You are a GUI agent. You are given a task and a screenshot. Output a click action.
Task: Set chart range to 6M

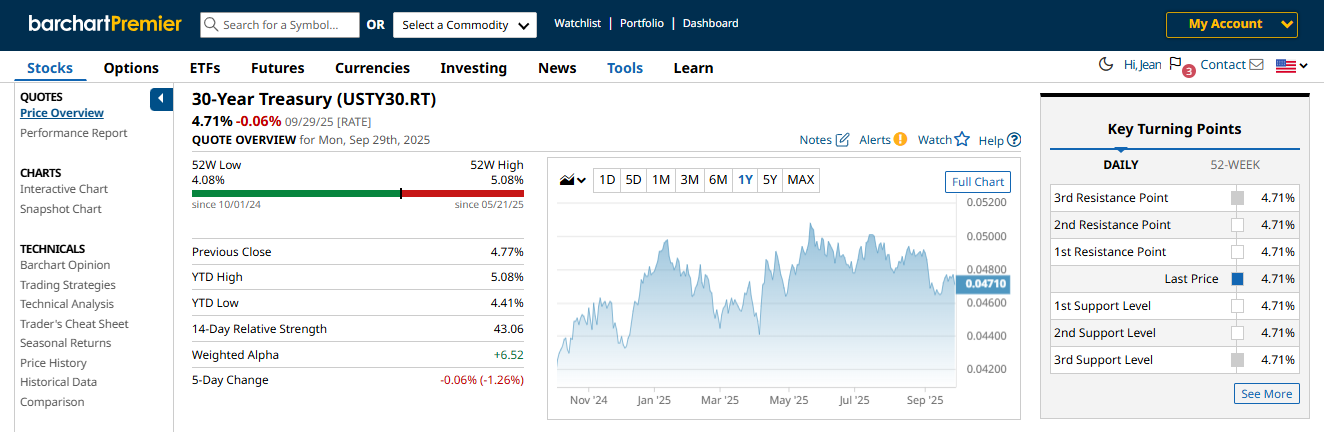click(717, 180)
